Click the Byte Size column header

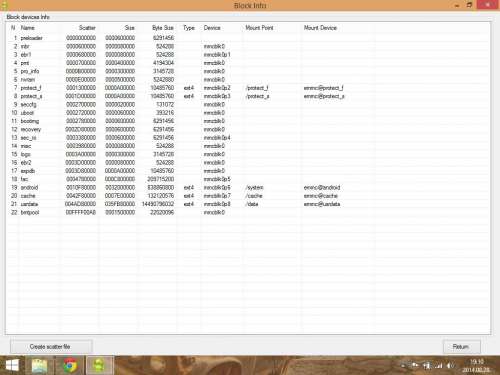(163, 28)
